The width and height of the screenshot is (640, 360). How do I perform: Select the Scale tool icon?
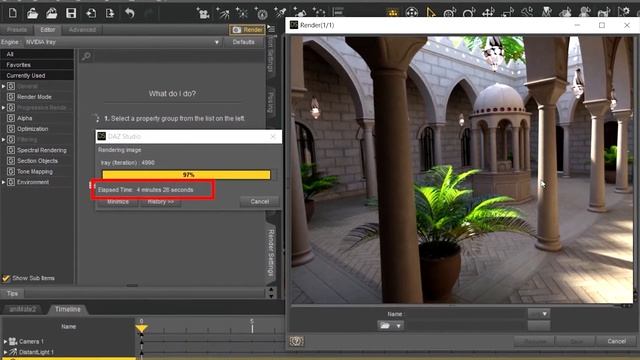pyautogui.click(x=507, y=13)
